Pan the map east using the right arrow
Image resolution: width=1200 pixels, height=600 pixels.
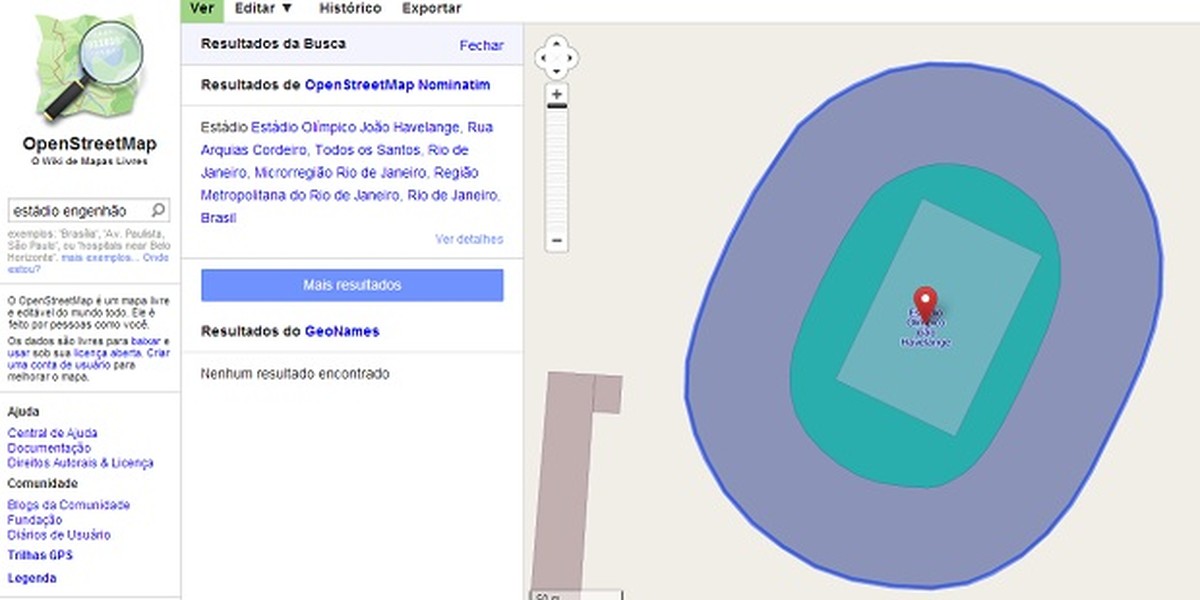point(572,57)
